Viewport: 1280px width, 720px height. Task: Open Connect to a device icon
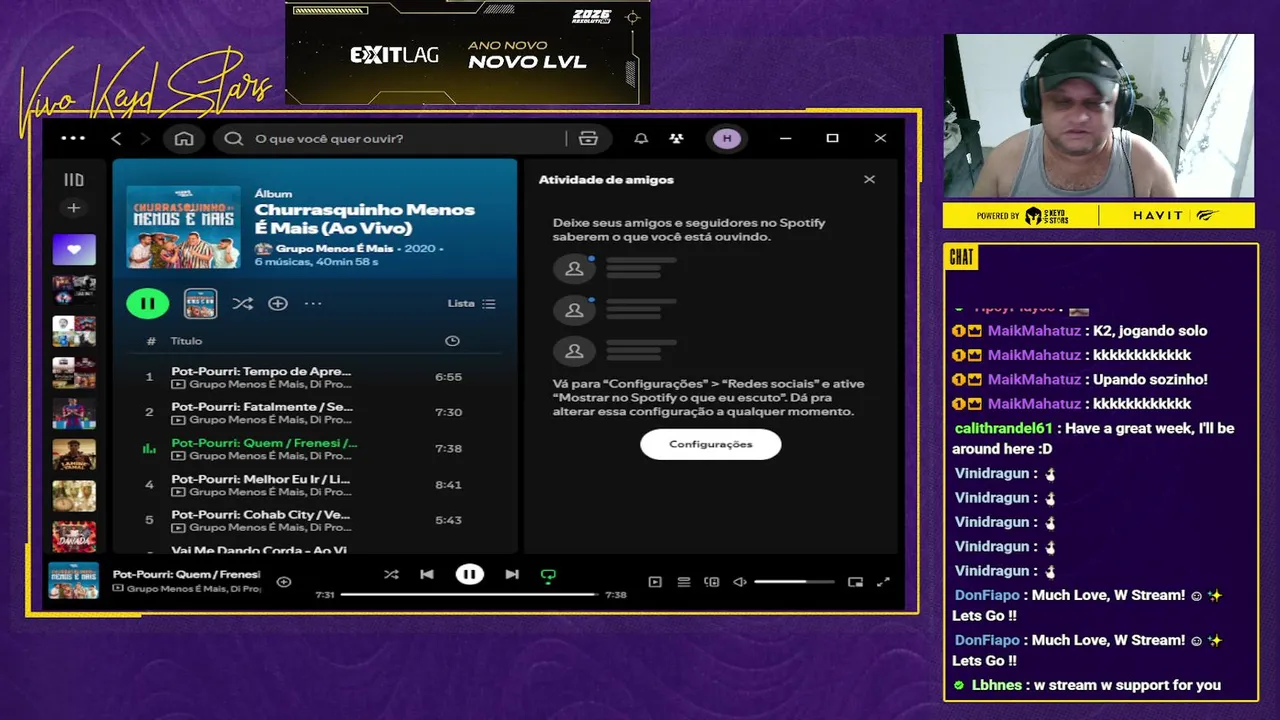click(x=712, y=582)
